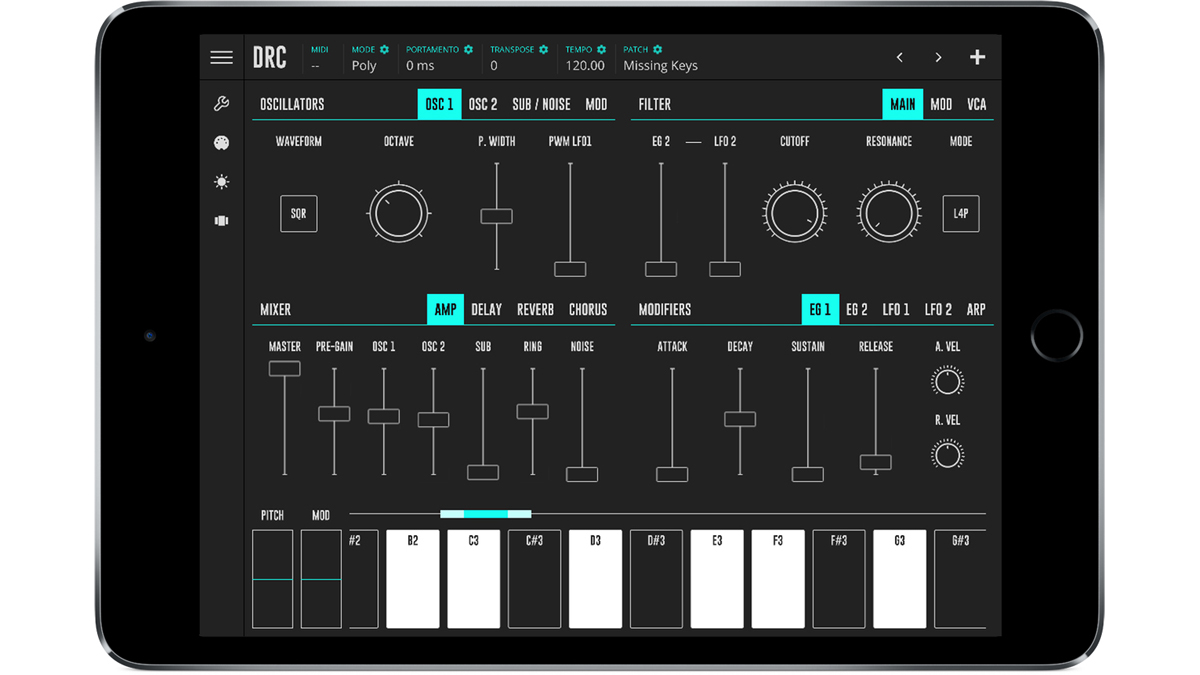The image size is (1200, 675).
Task: Open Portamento settings gear
Action: click(468, 49)
